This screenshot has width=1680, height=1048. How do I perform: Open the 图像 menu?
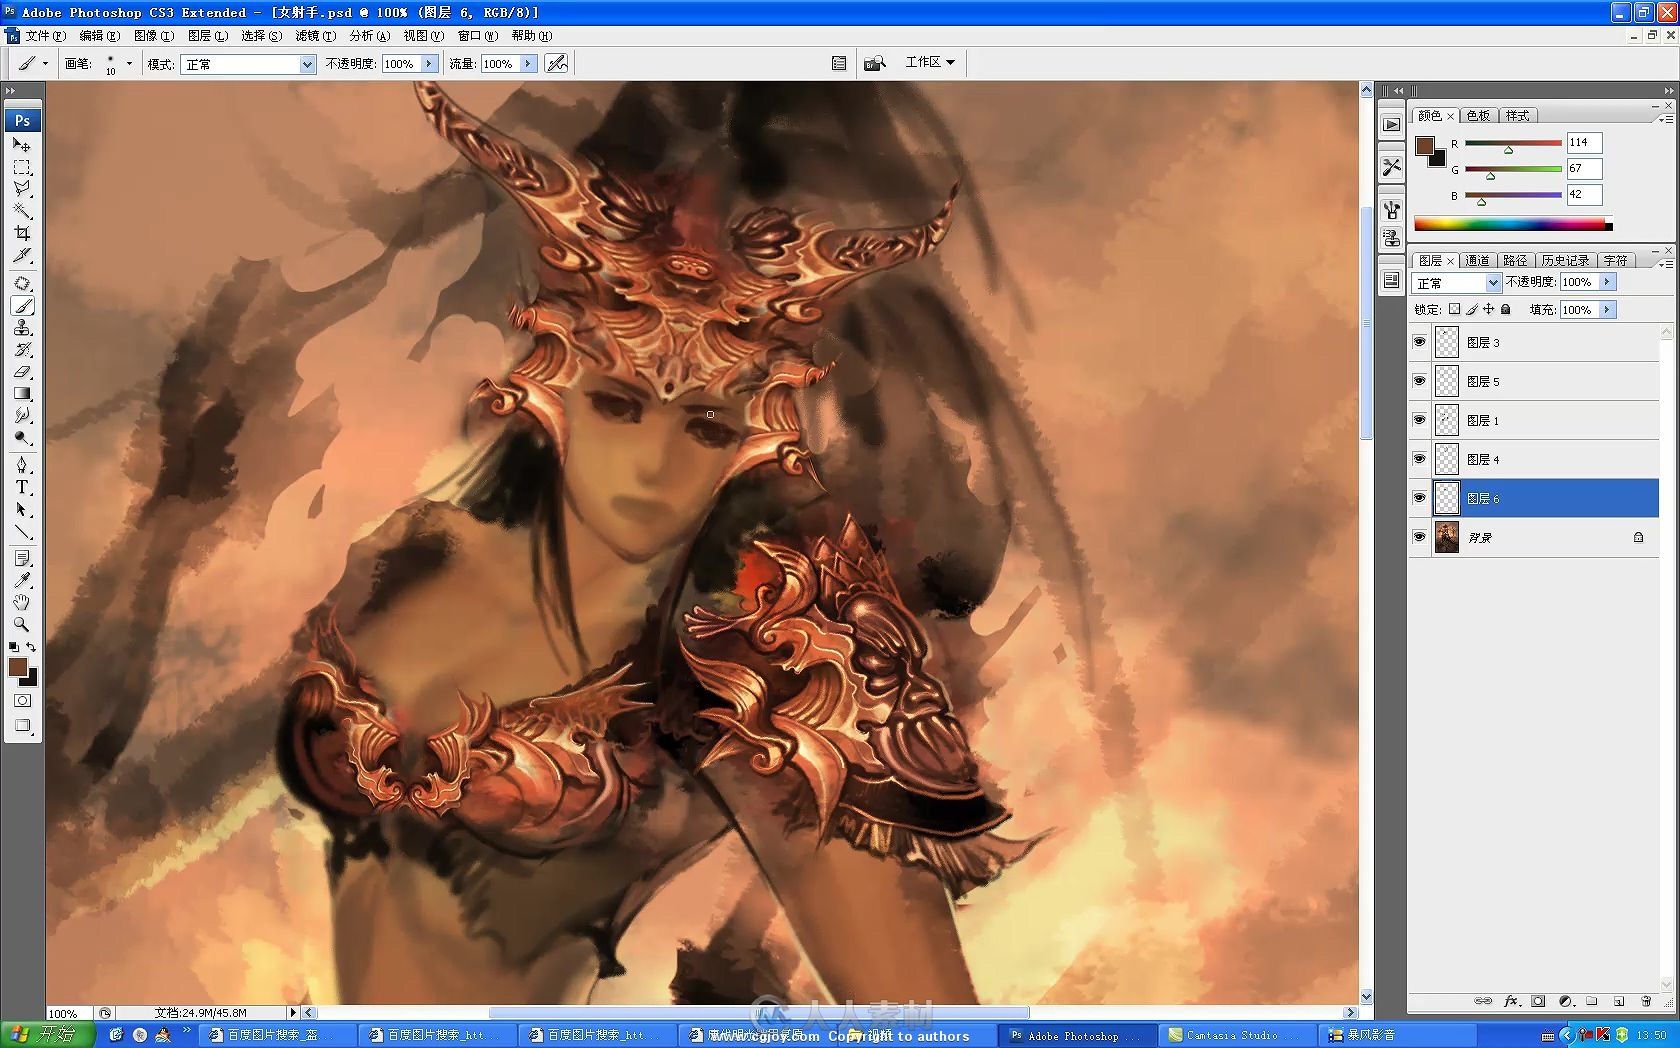tap(153, 35)
